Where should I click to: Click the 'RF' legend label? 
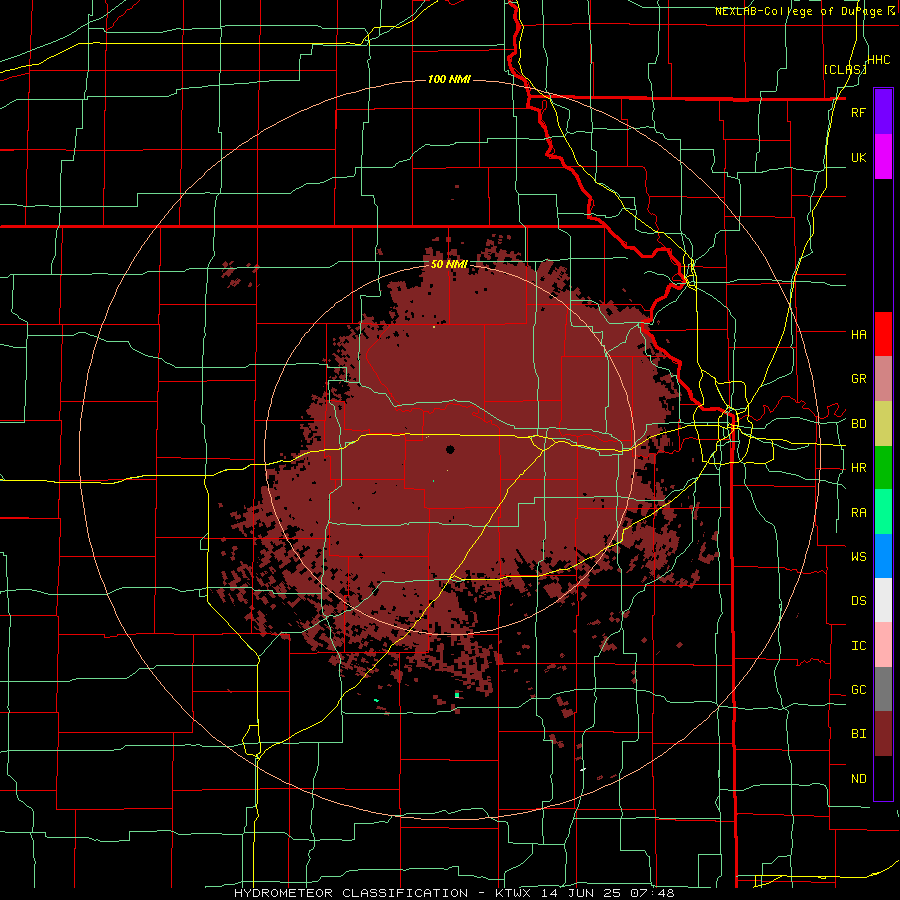(x=858, y=112)
